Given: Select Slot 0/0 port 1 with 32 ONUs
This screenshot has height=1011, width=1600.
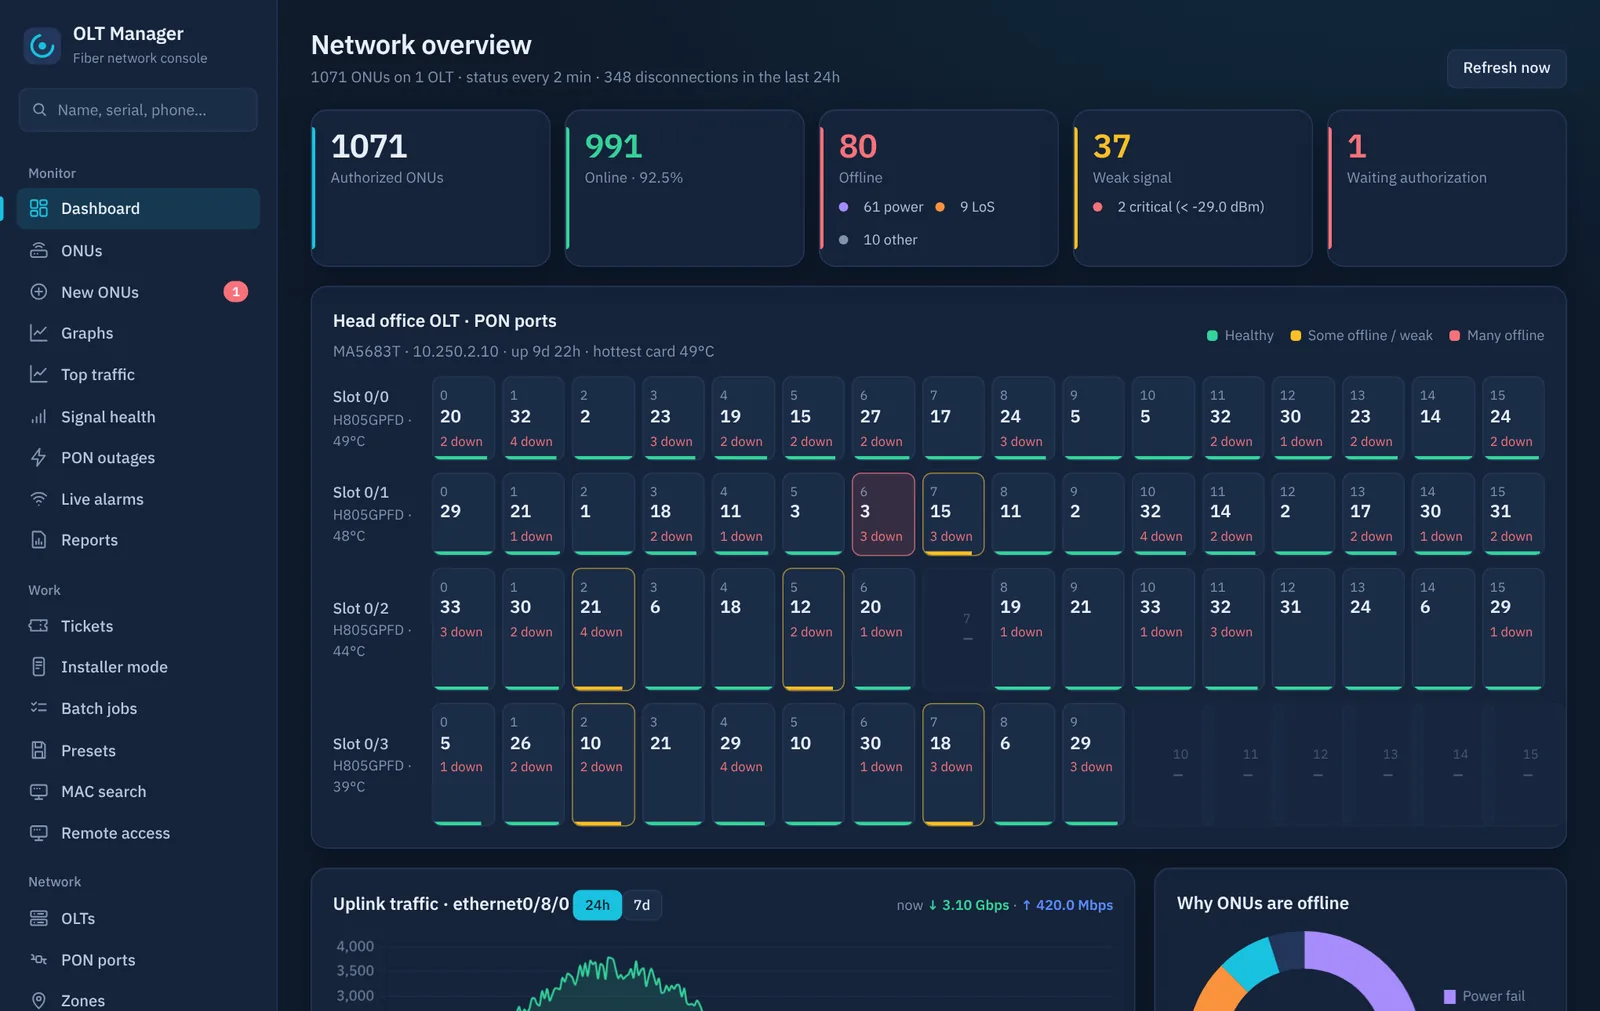Looking at the screenshot, I should pos(533,418).
